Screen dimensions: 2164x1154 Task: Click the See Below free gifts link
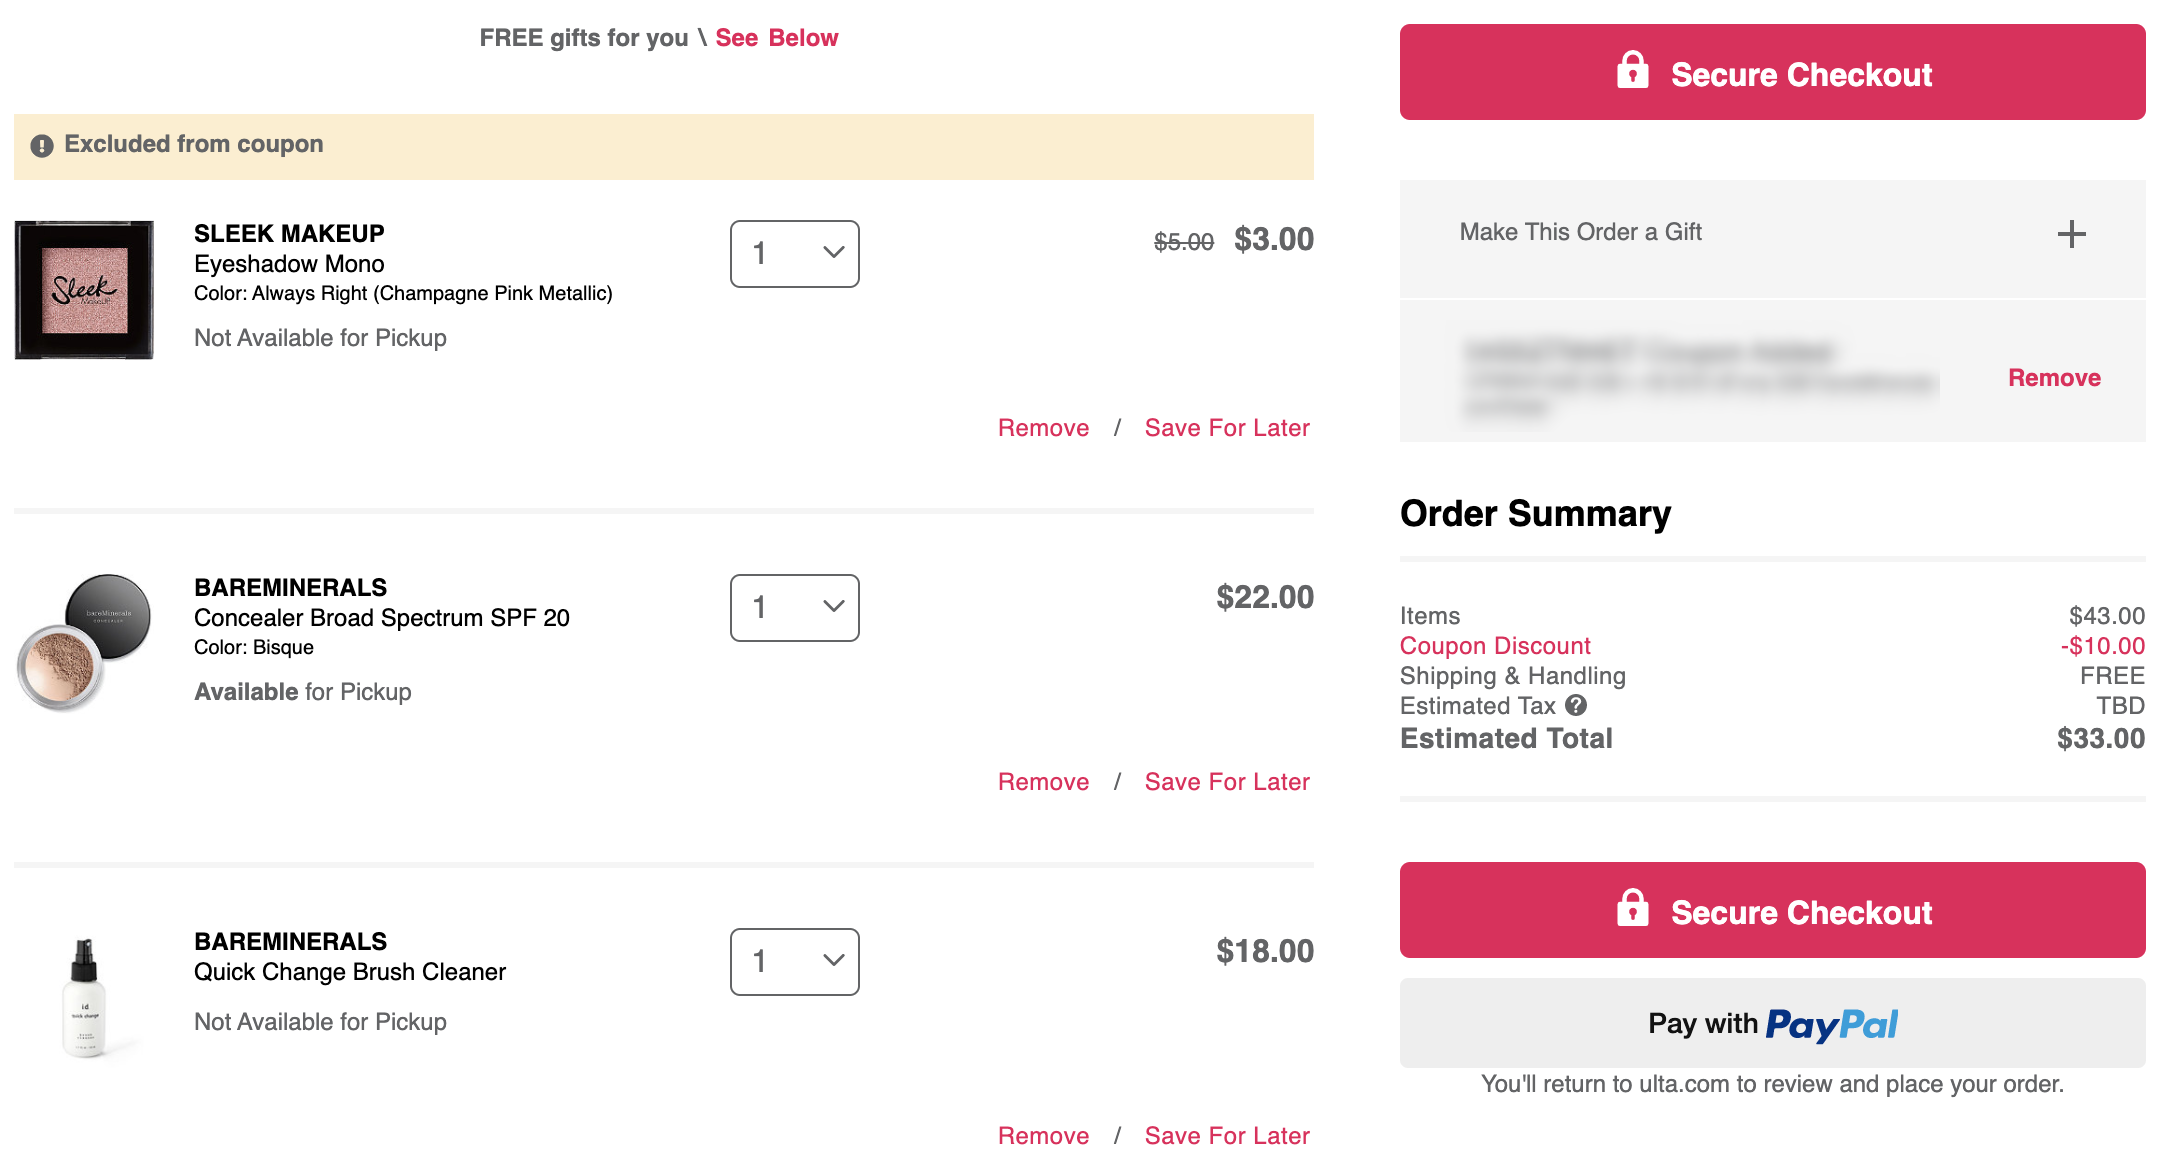[776, 38]
